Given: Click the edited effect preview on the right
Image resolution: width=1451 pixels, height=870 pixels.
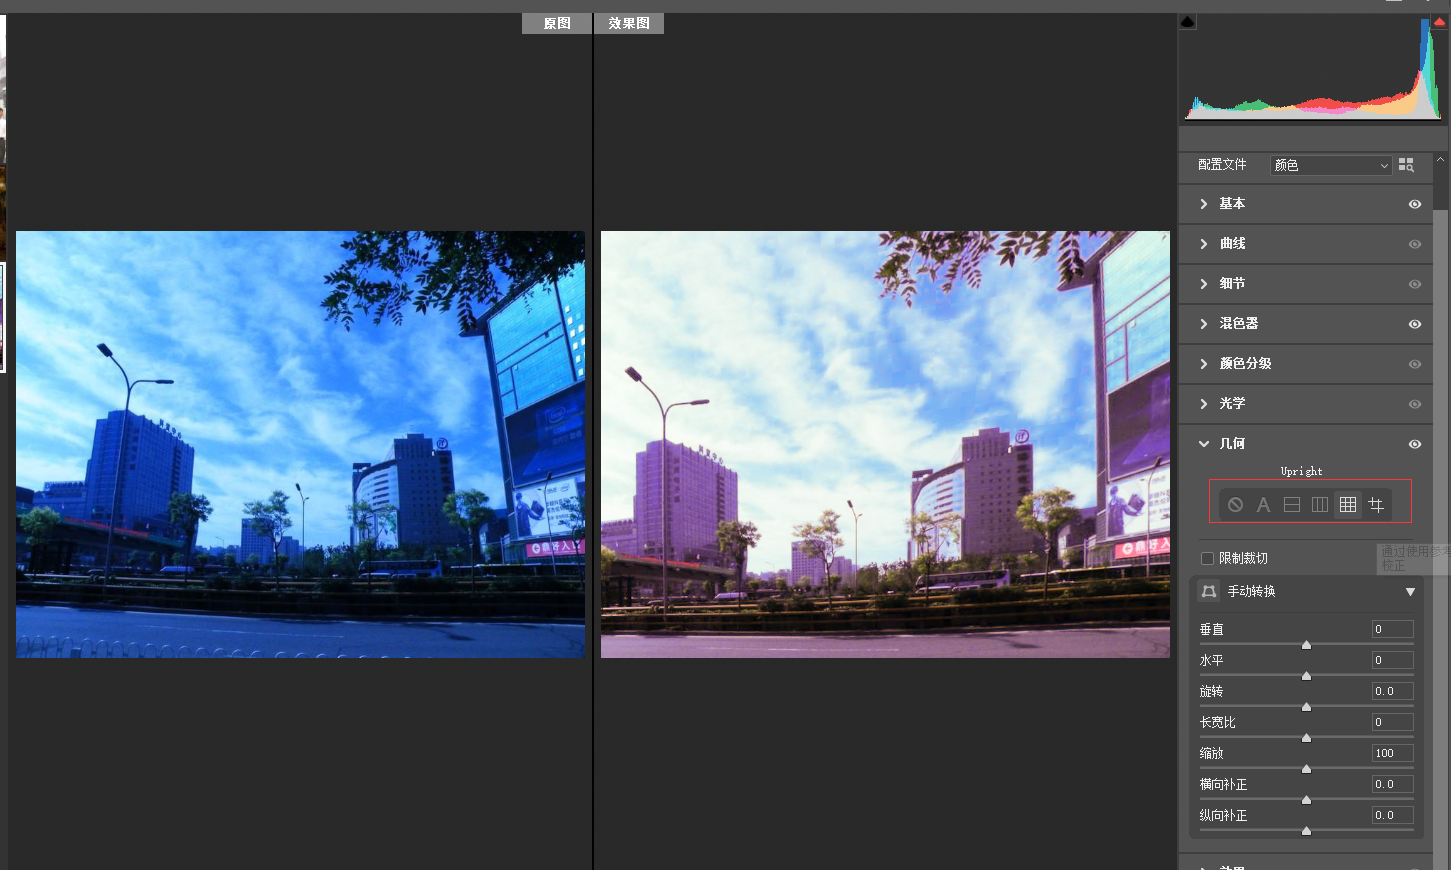Looking at the screenshot, I should pos(885,444).
